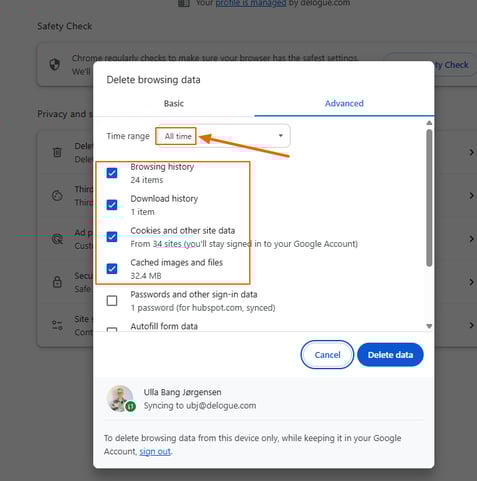Check Passwords and other sign-in data
This screenshot has height=481, width=477.
pos(112,301)
